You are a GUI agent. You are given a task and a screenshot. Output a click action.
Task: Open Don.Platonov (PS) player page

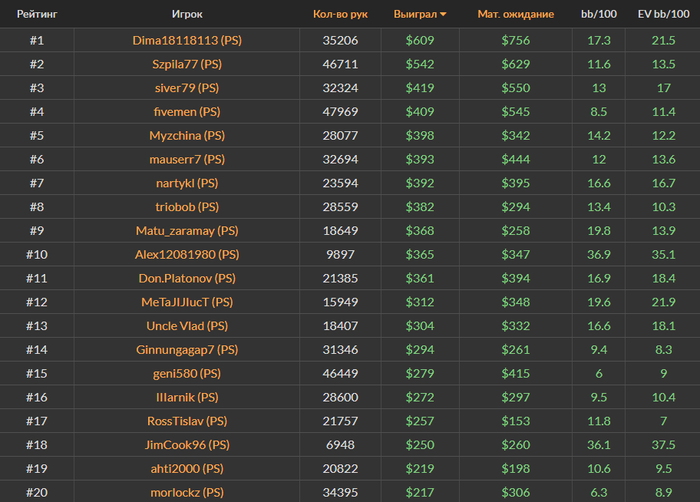[187, 278]
